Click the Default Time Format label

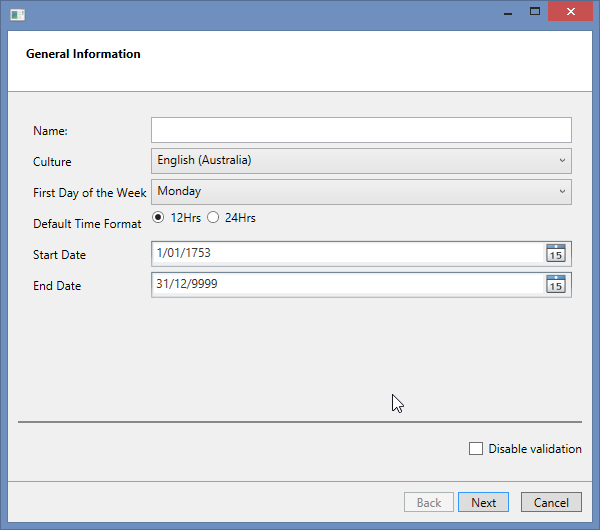point(87,224)
